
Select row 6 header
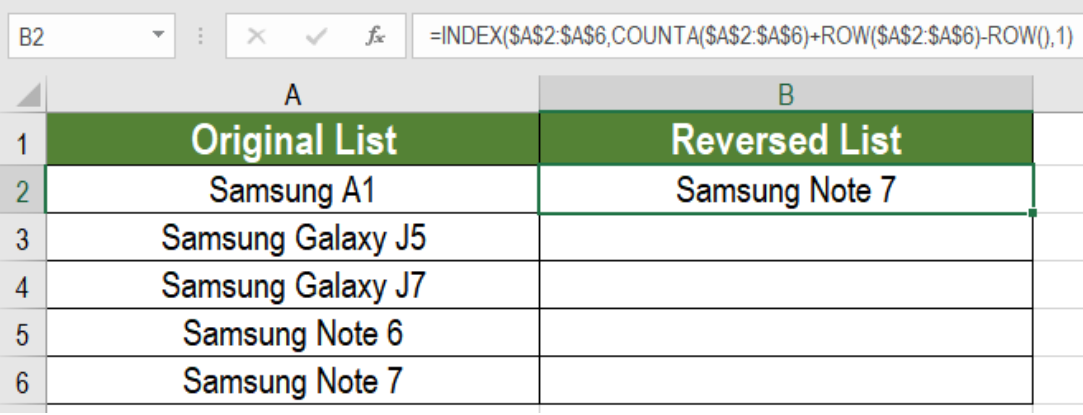tap(23, 380)
